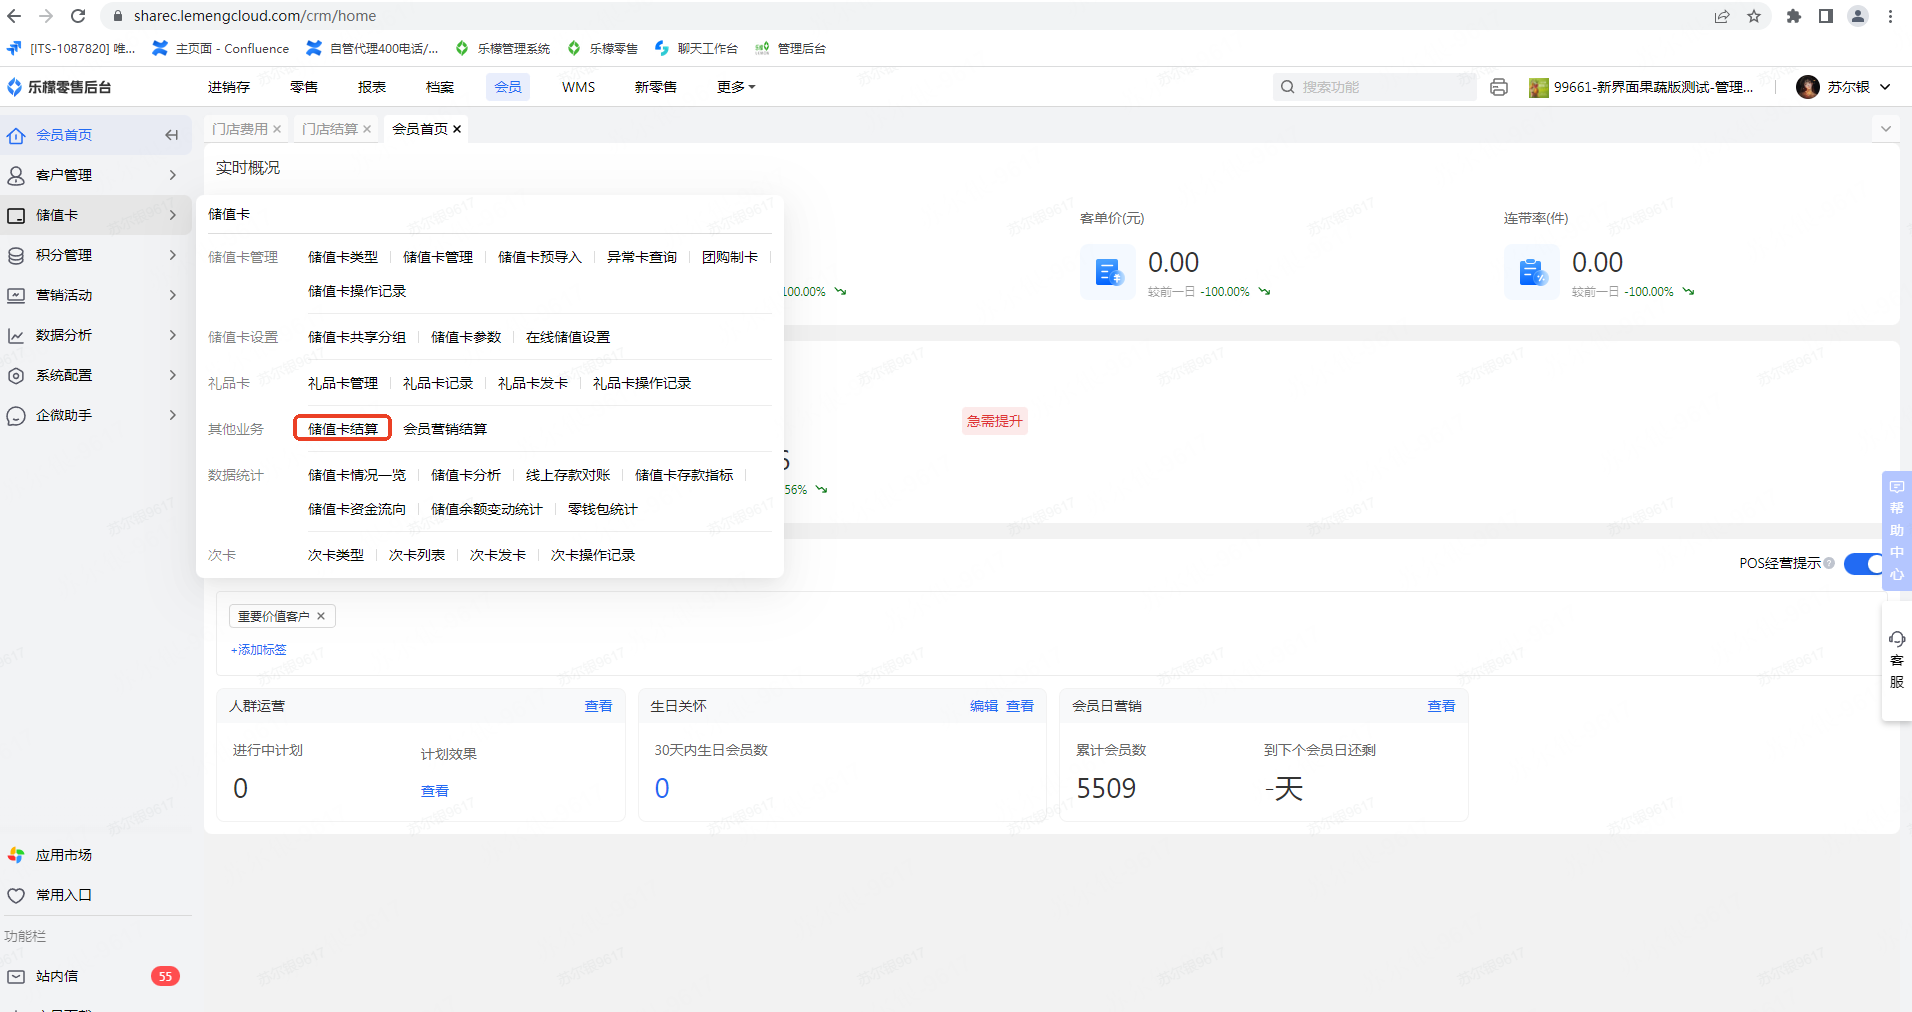Open the WMS top menu
Screen dimensions: 1912x1012
coord(578,87)
